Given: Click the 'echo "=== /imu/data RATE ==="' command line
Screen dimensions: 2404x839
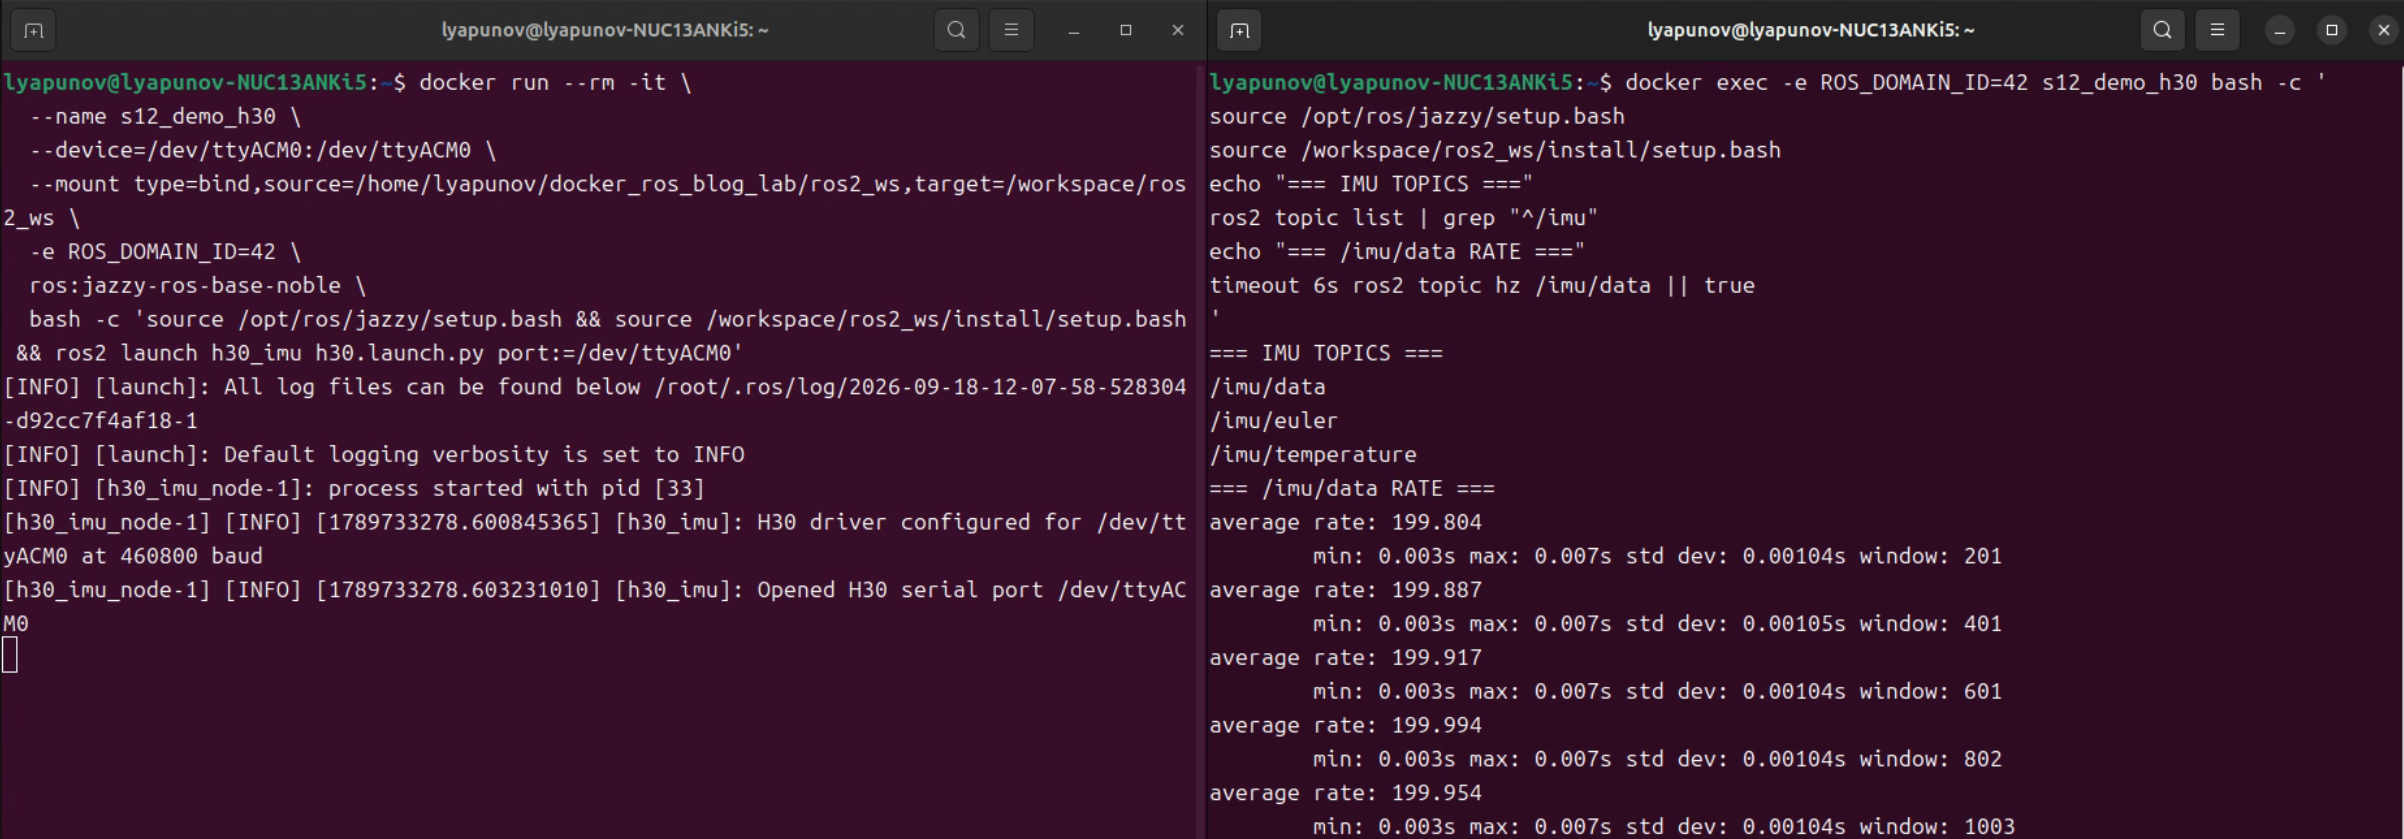Looking at the screenshot, I should [1397, 252].
